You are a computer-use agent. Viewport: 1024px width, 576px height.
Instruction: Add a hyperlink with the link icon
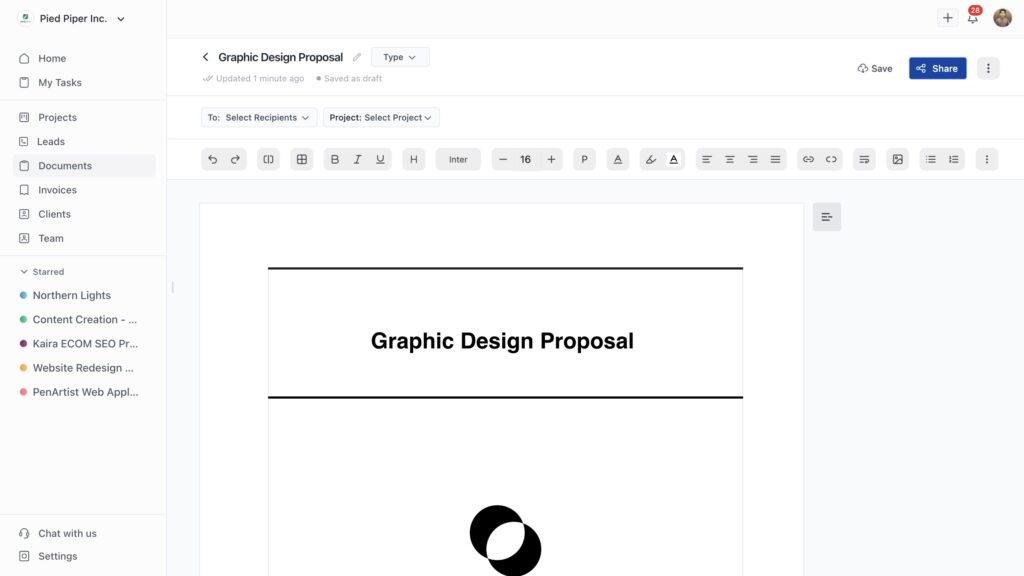[808, 159]
